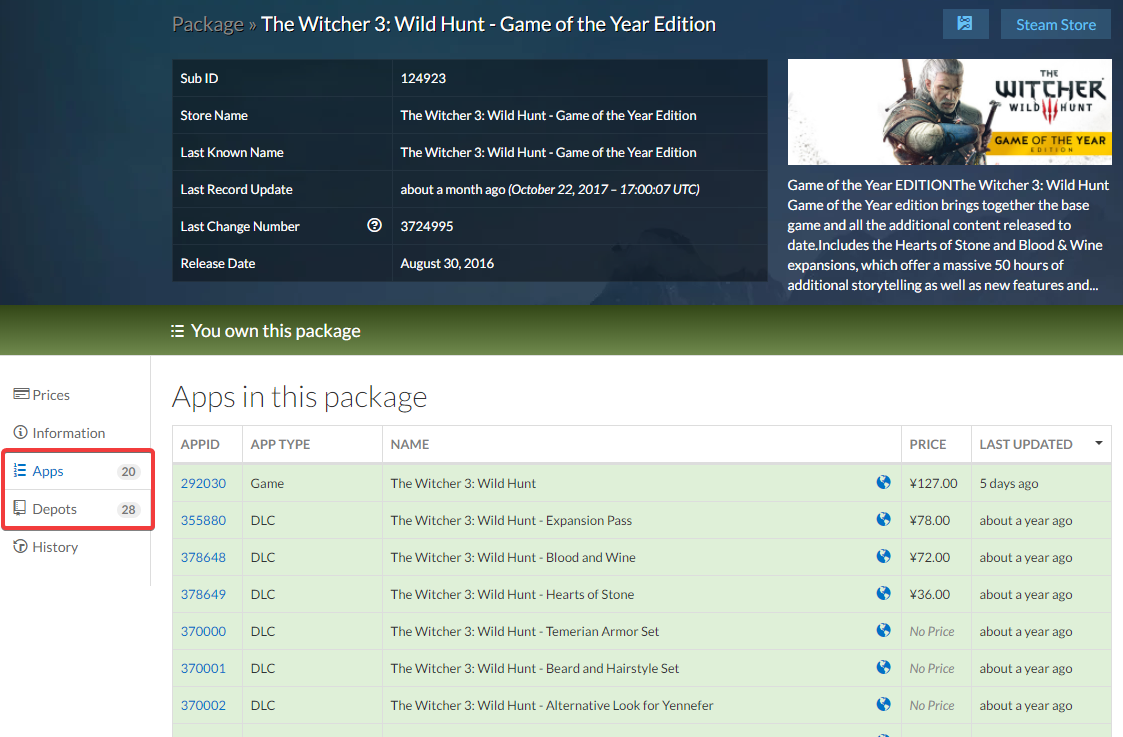This screenshot has width=1123, height=737.
Task: Click the list icon beside You own this package
Action: [x=177, y=331]
